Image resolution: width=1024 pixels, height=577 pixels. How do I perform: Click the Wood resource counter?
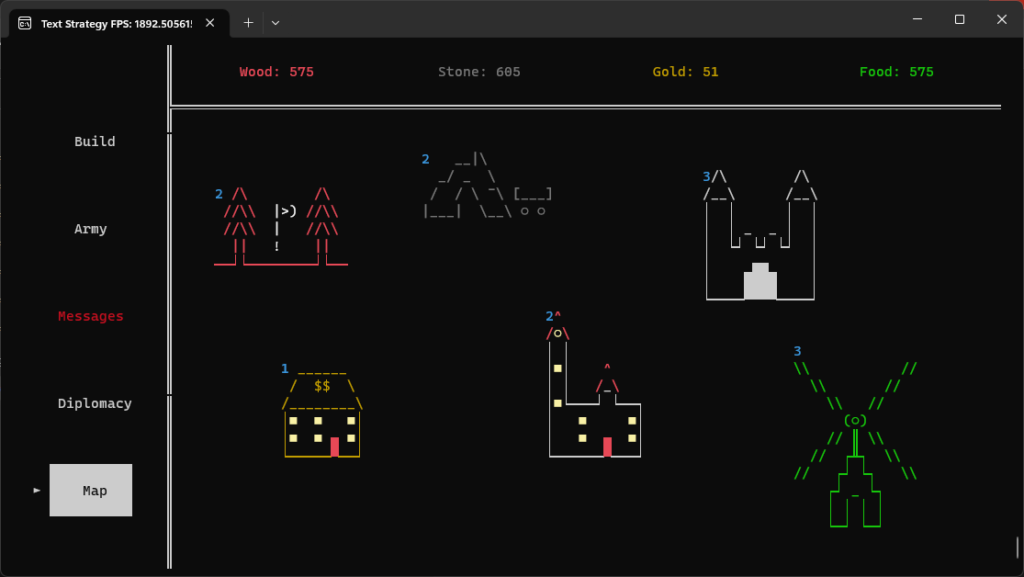pos(277,71)
